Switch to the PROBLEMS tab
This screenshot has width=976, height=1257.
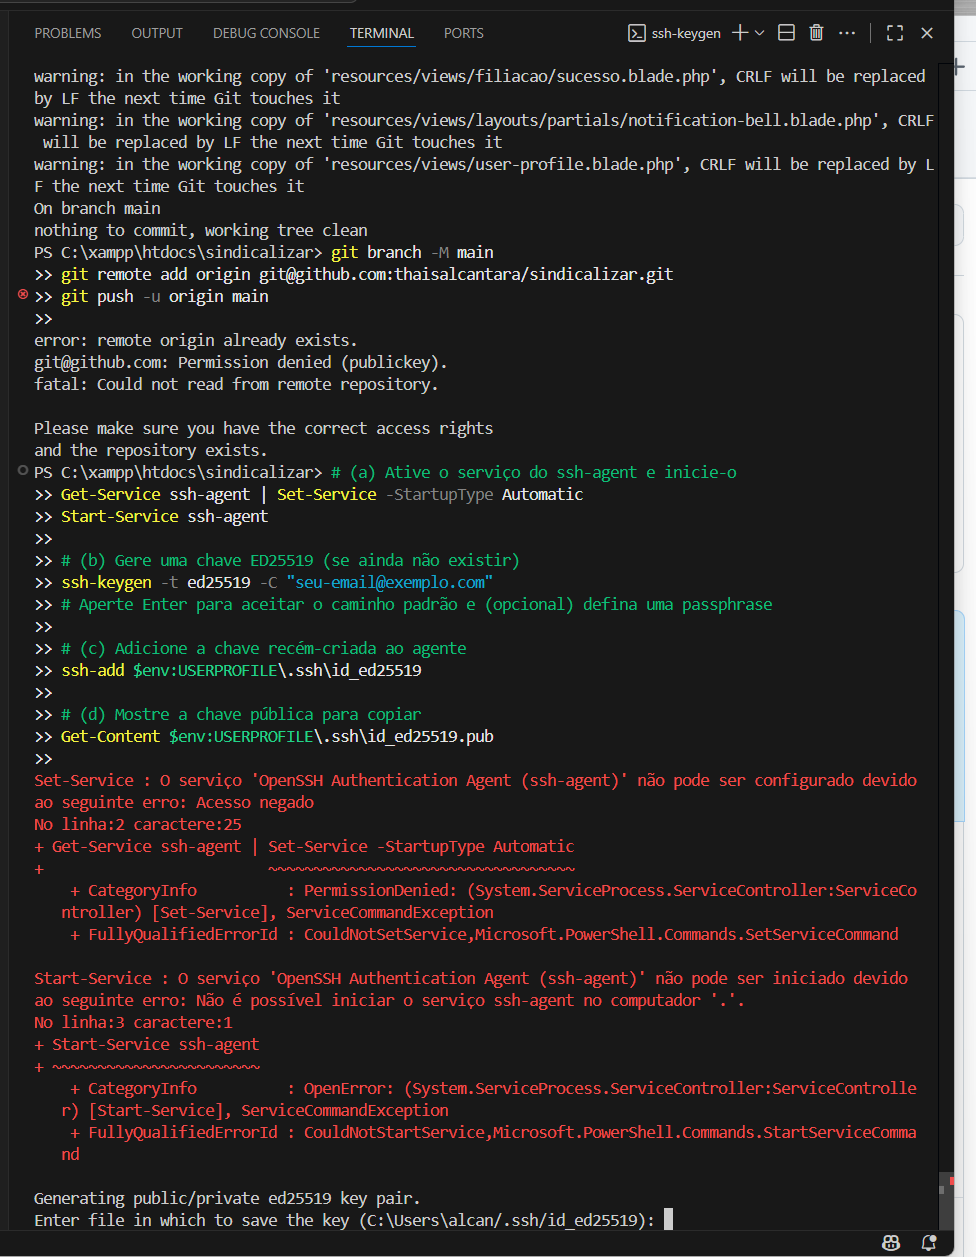pos(68,33)
